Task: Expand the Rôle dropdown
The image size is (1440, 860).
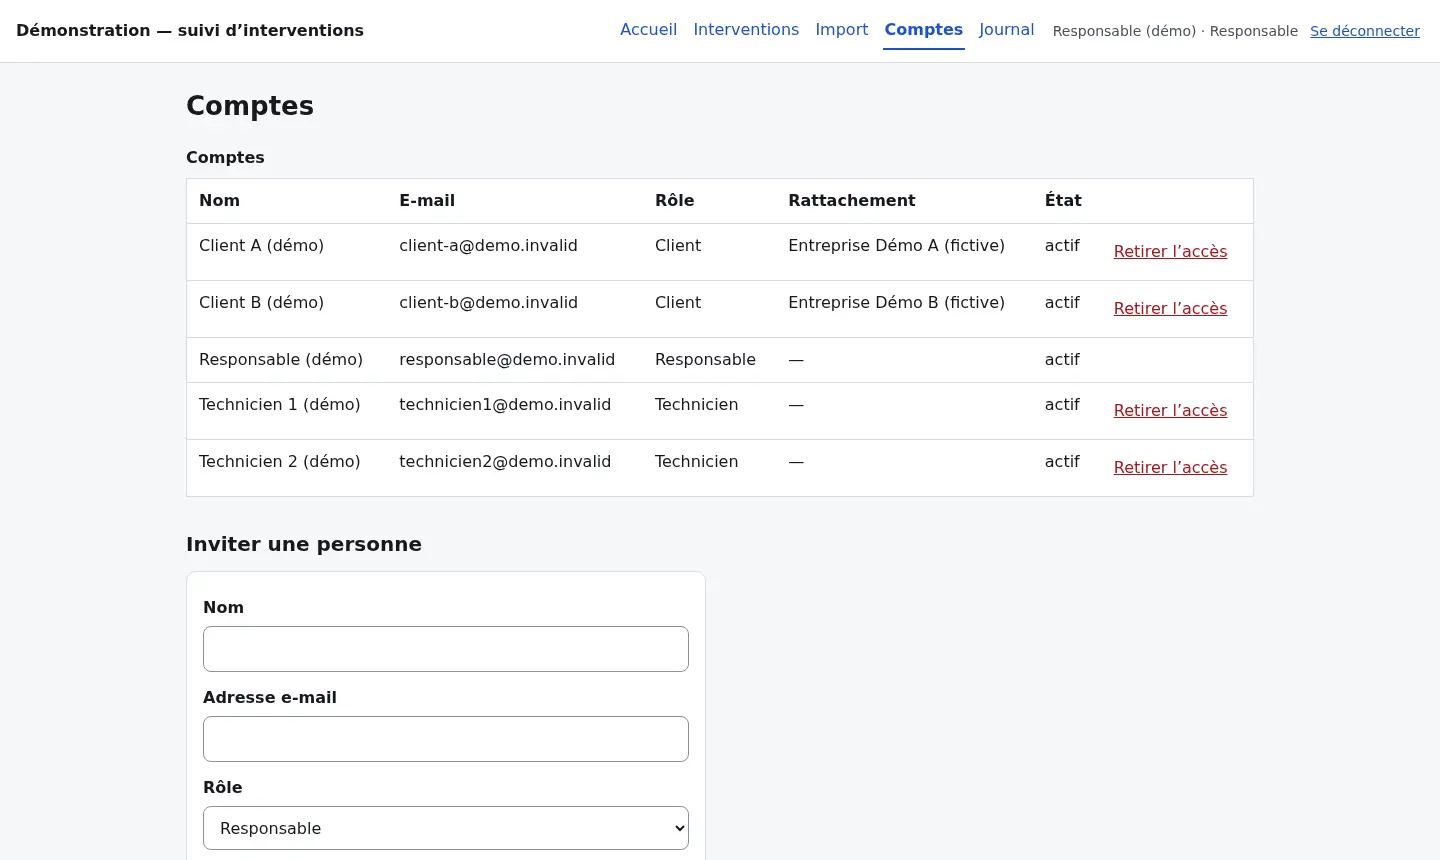Action: pyautogui.click(x=446, y=828)
